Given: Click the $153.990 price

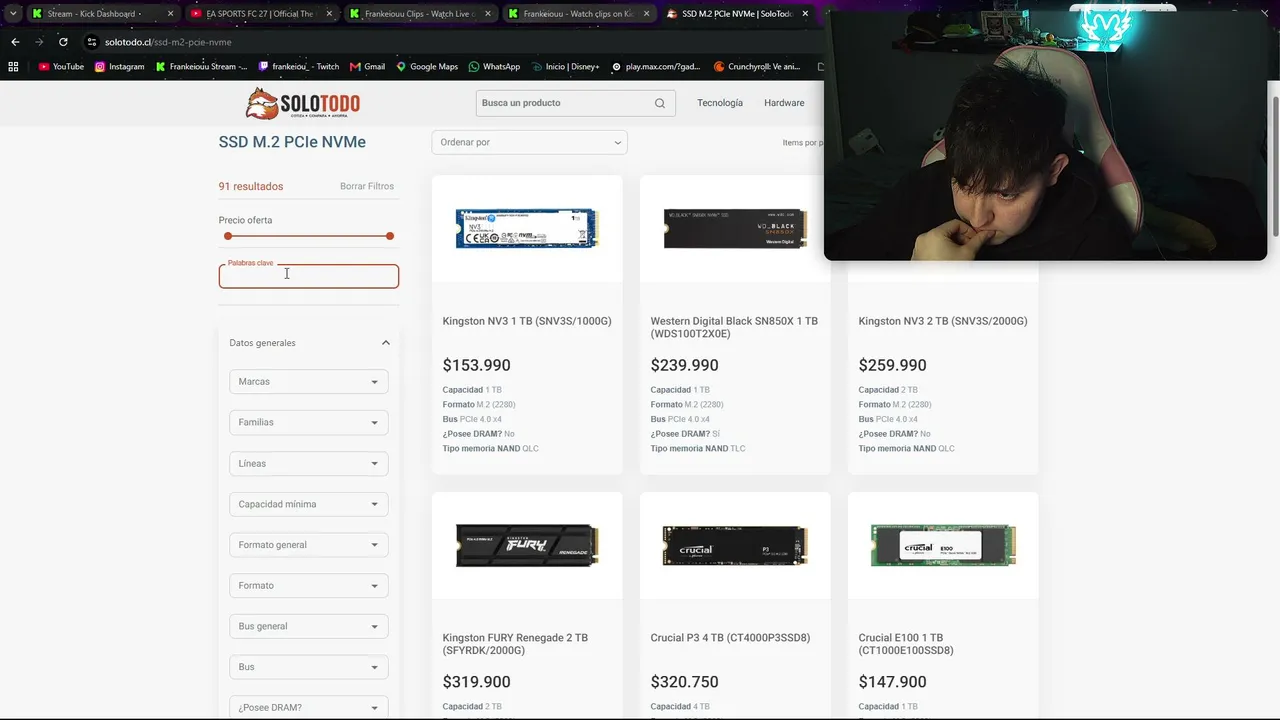Looking at the screenshot, I should tap(477, 365).
